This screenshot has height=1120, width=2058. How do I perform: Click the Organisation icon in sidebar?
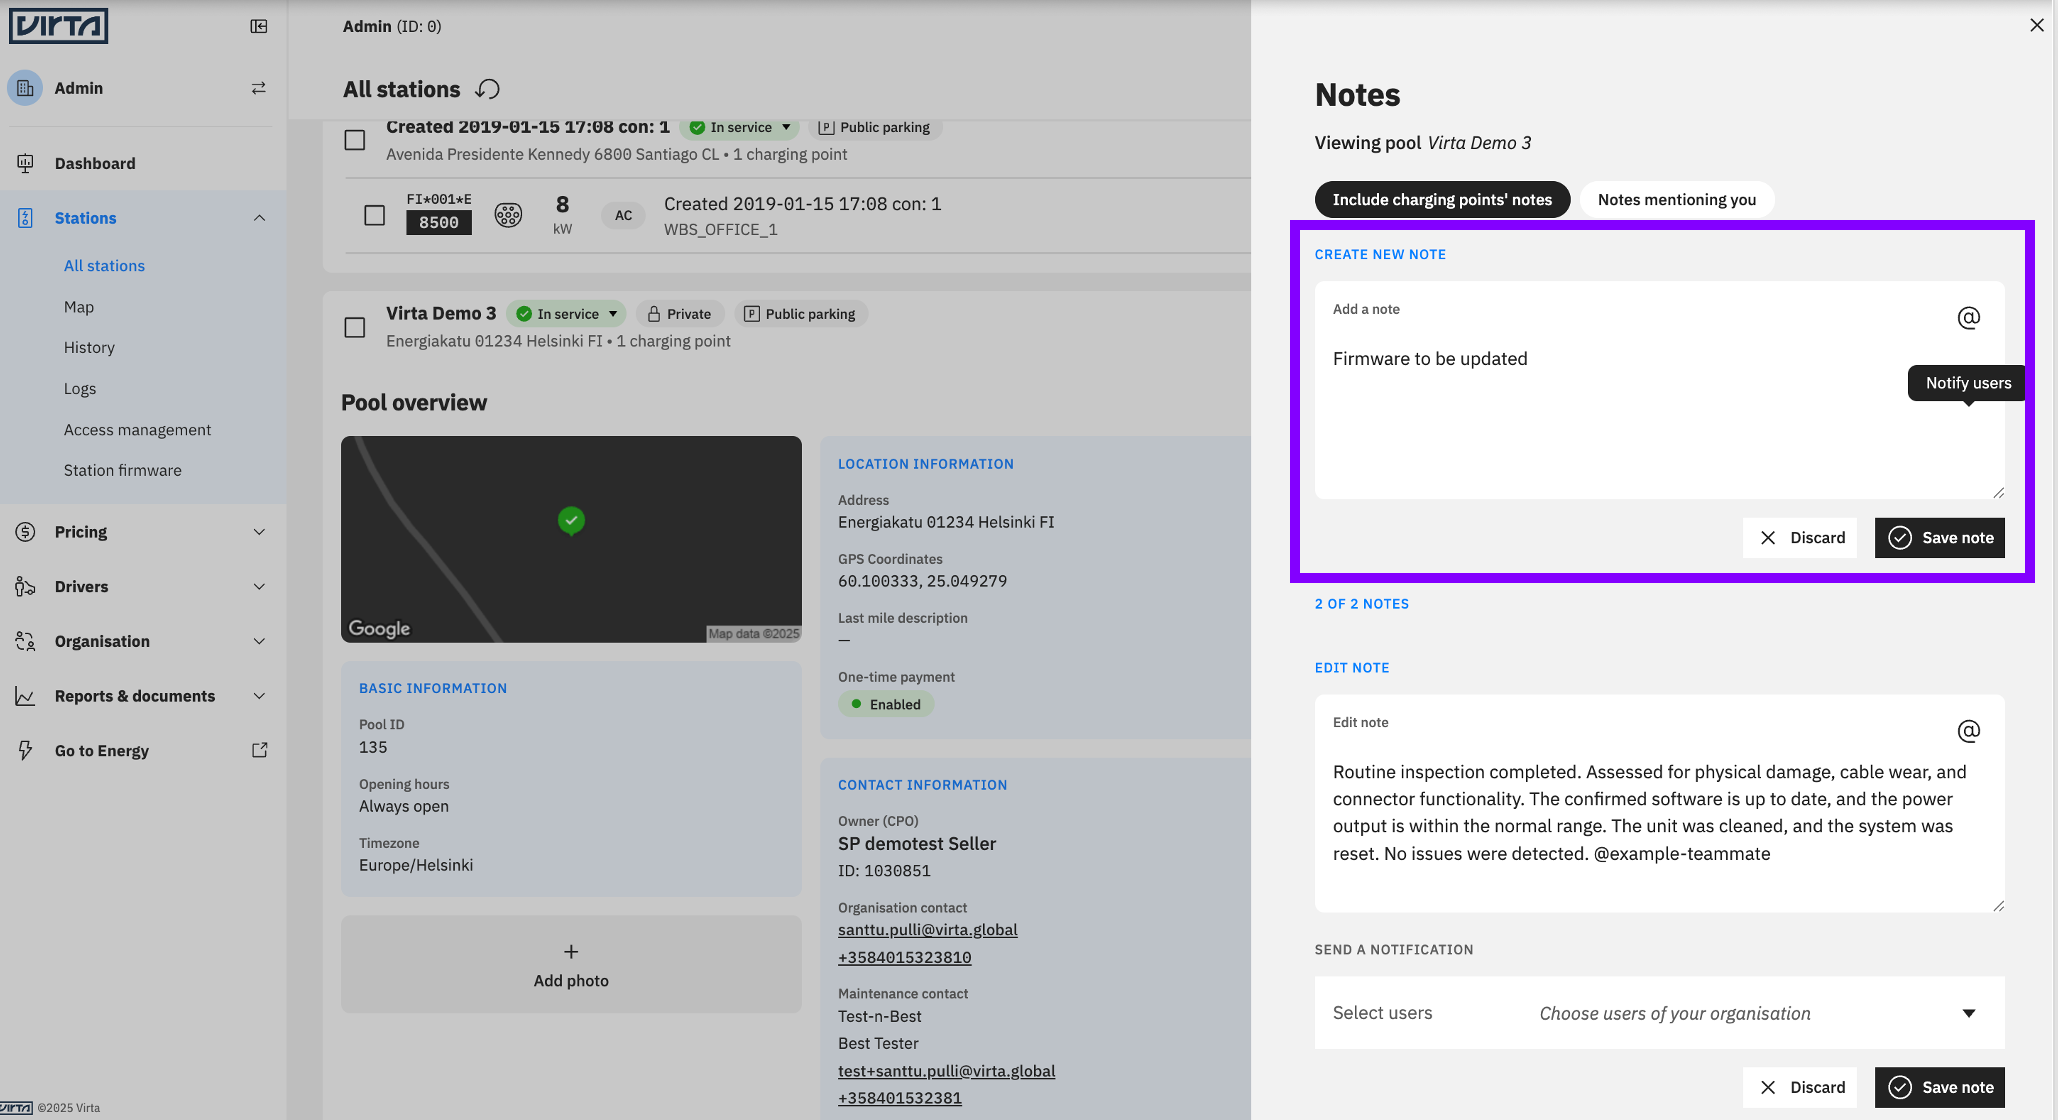(x=25, y=641)
